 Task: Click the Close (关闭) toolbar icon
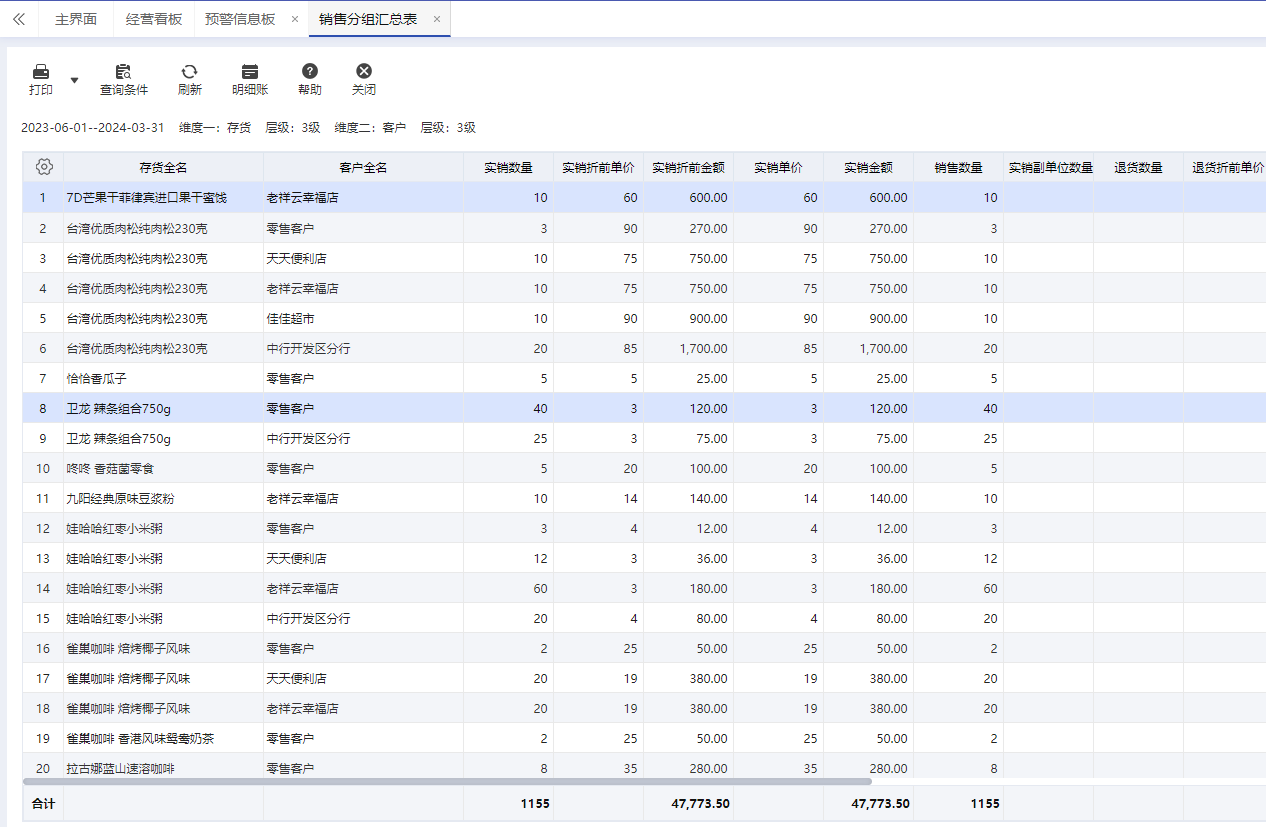[364, 72]
